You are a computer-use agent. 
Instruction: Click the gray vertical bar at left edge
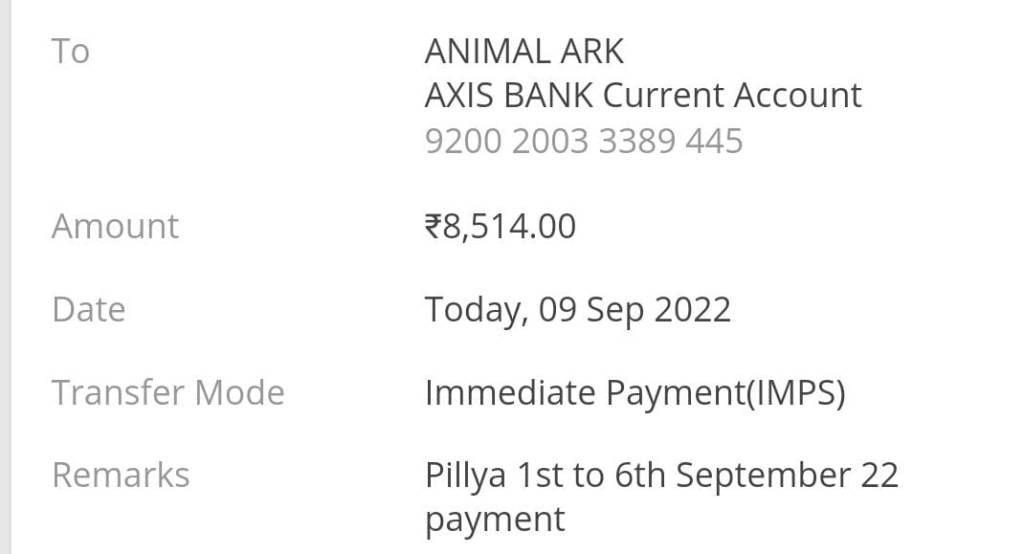click(5, 277)
